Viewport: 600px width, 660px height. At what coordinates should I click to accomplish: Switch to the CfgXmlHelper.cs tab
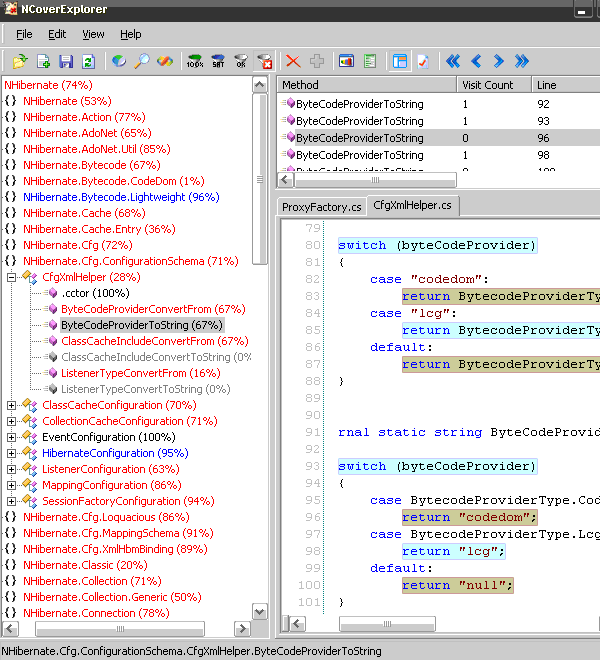(413, 205)
